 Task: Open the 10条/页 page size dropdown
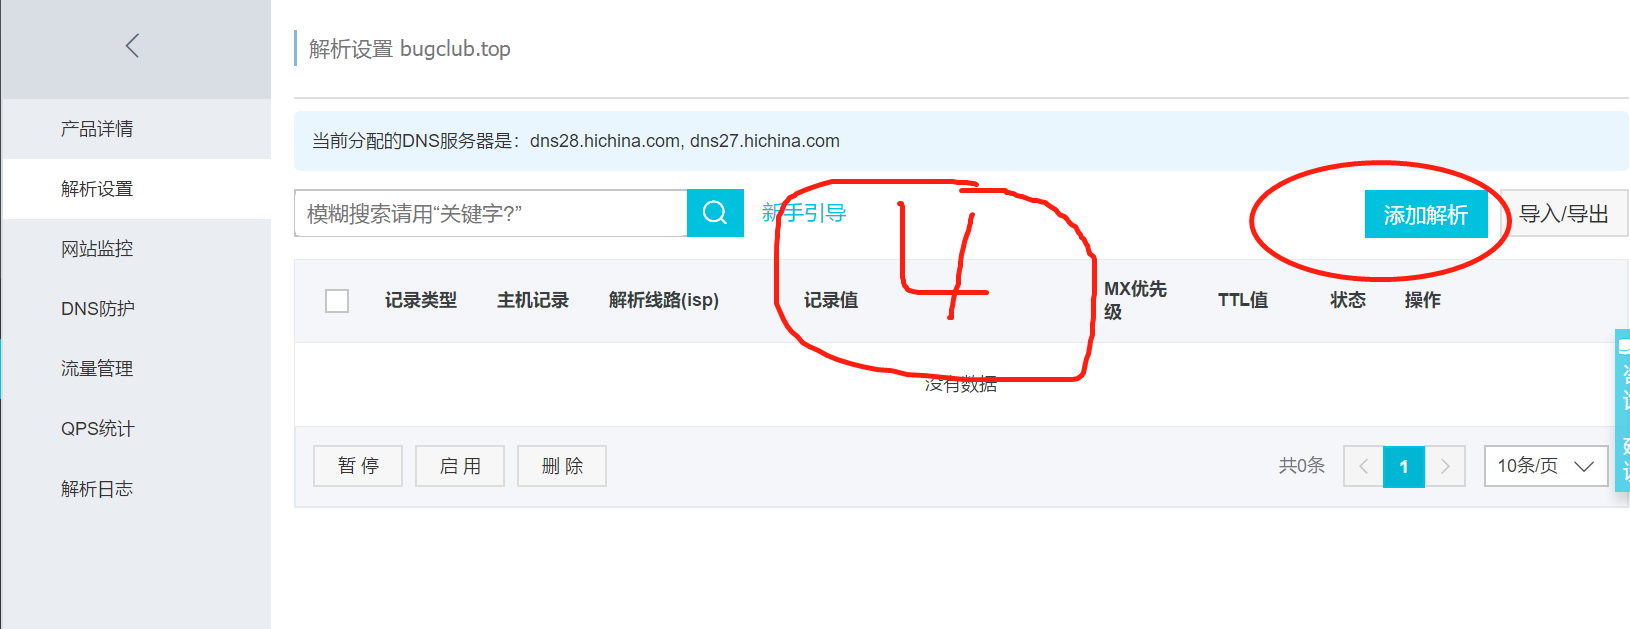pyautogui.click(x=1546, y=466)
